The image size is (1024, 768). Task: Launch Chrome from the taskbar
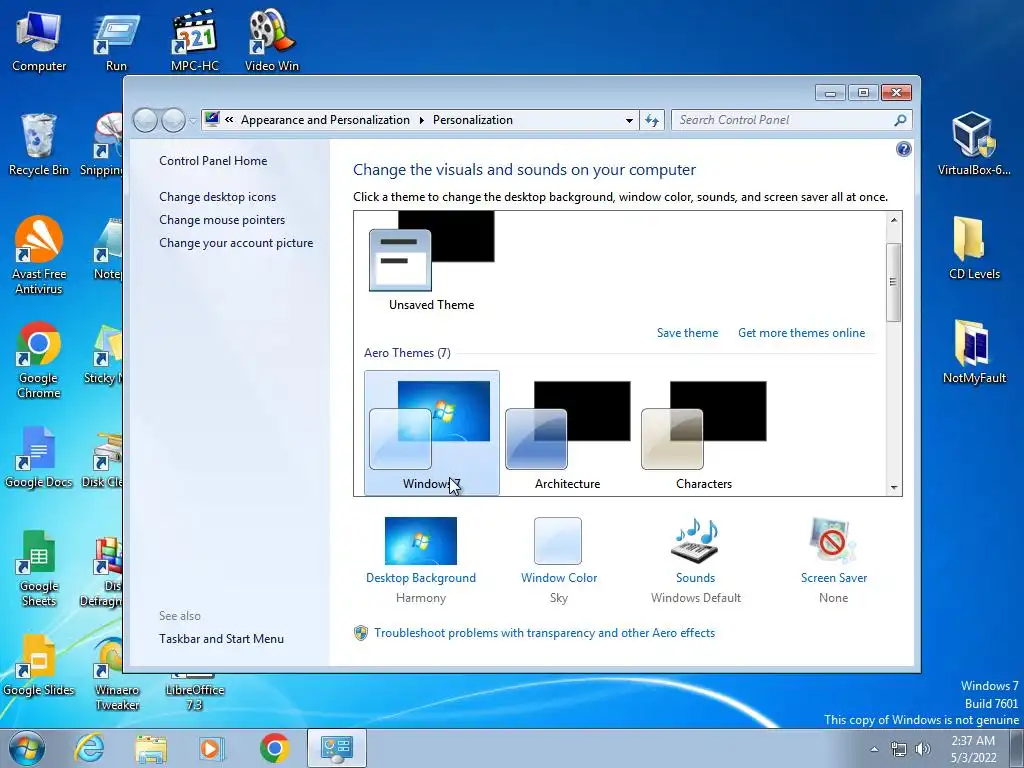point(274,748)
